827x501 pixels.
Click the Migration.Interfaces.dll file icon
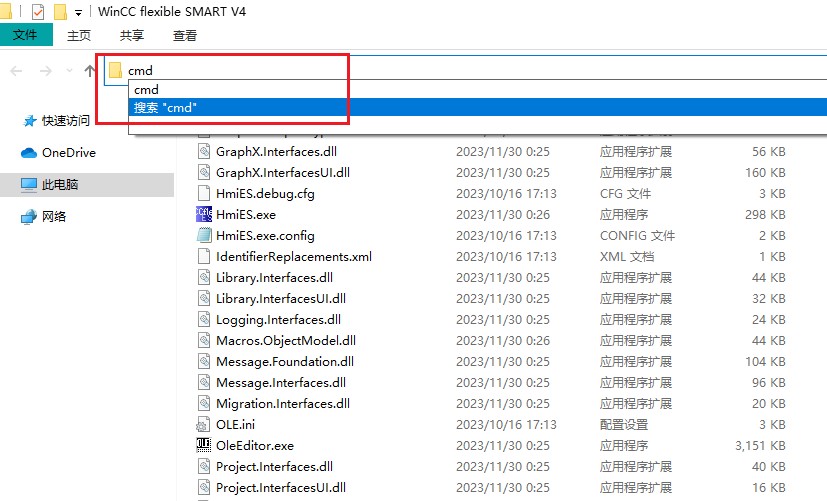[204, 403]
